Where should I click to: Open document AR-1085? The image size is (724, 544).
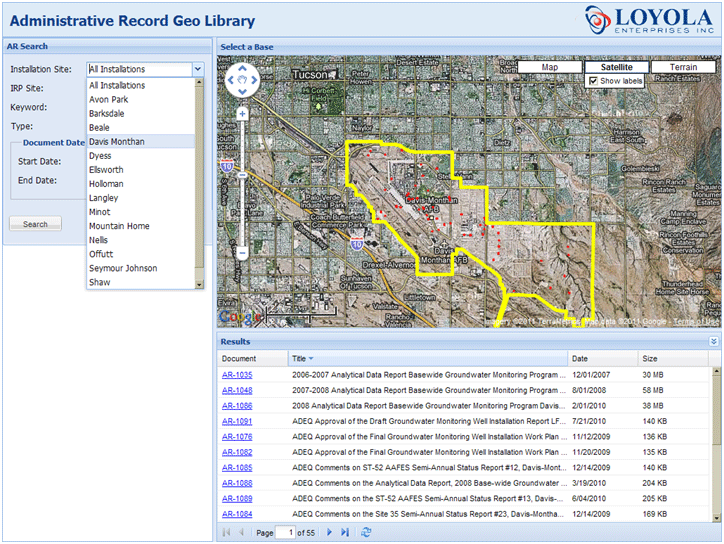pyautogui.click(x=237, y=468)
